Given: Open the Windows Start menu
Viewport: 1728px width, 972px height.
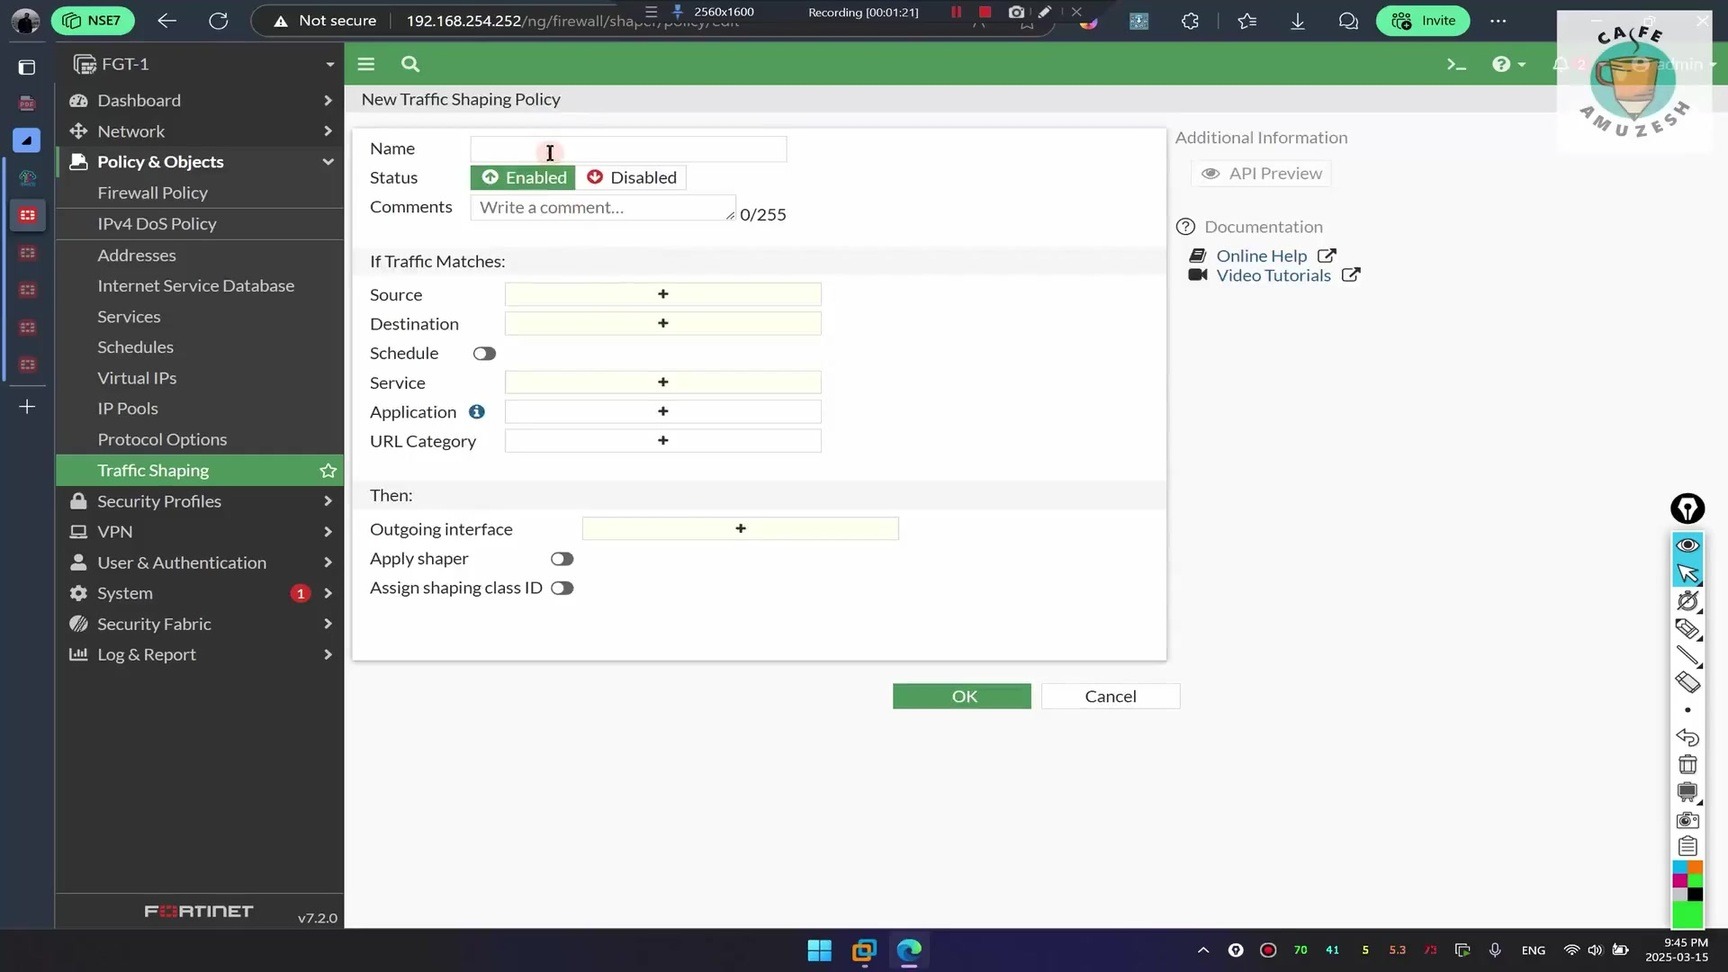Looking at the screenshot, I should 819,950.
